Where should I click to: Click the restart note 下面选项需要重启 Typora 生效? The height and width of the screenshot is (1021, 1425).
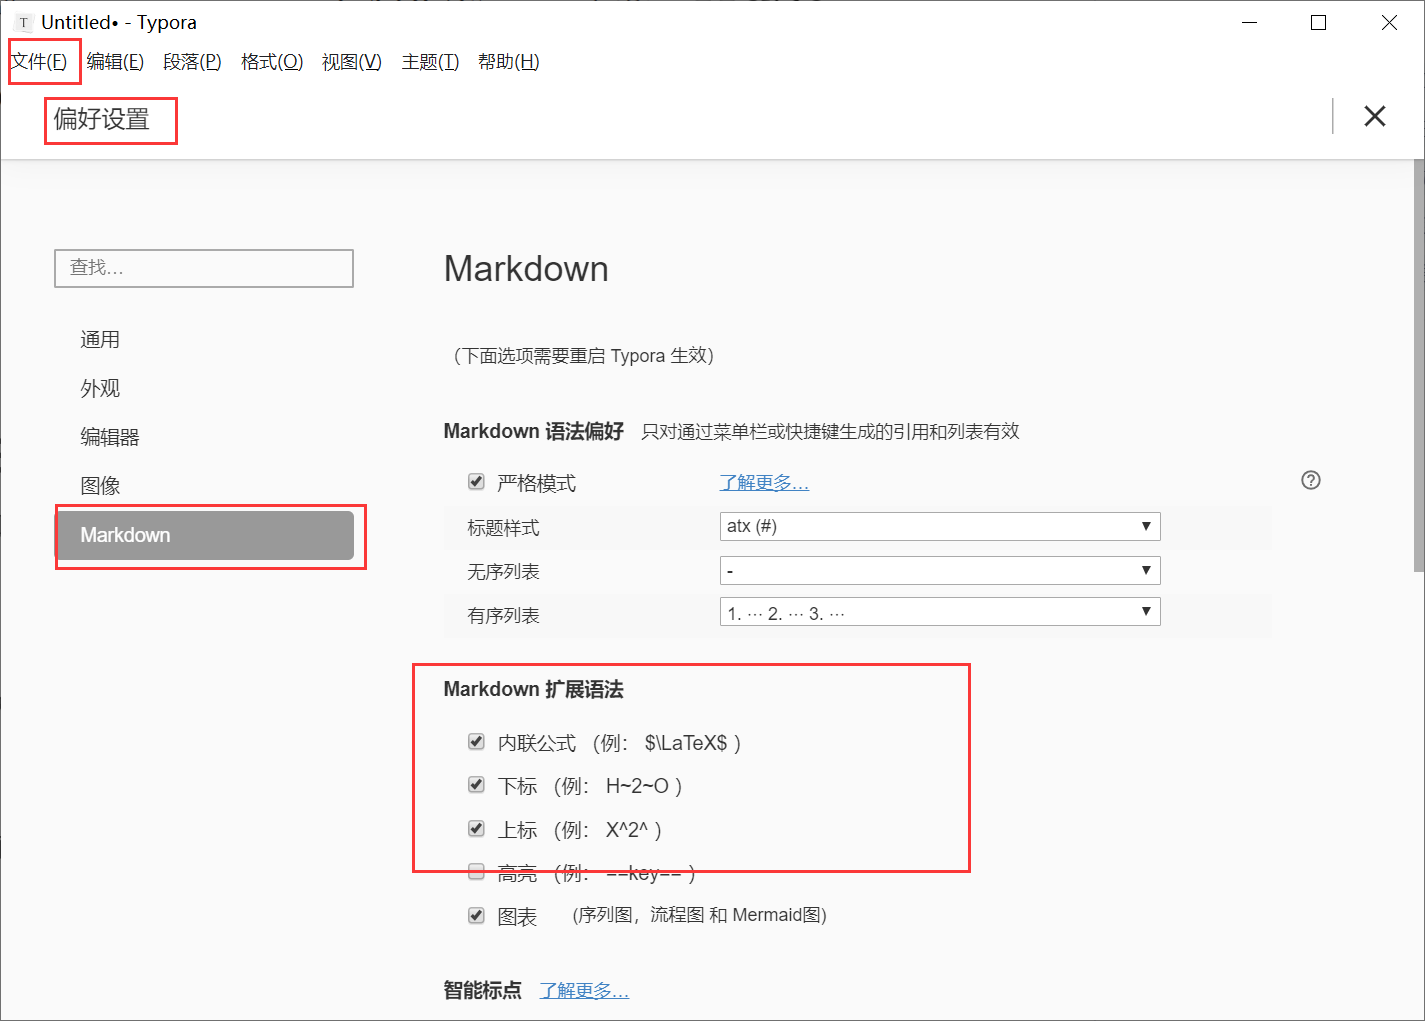(583, 356)
